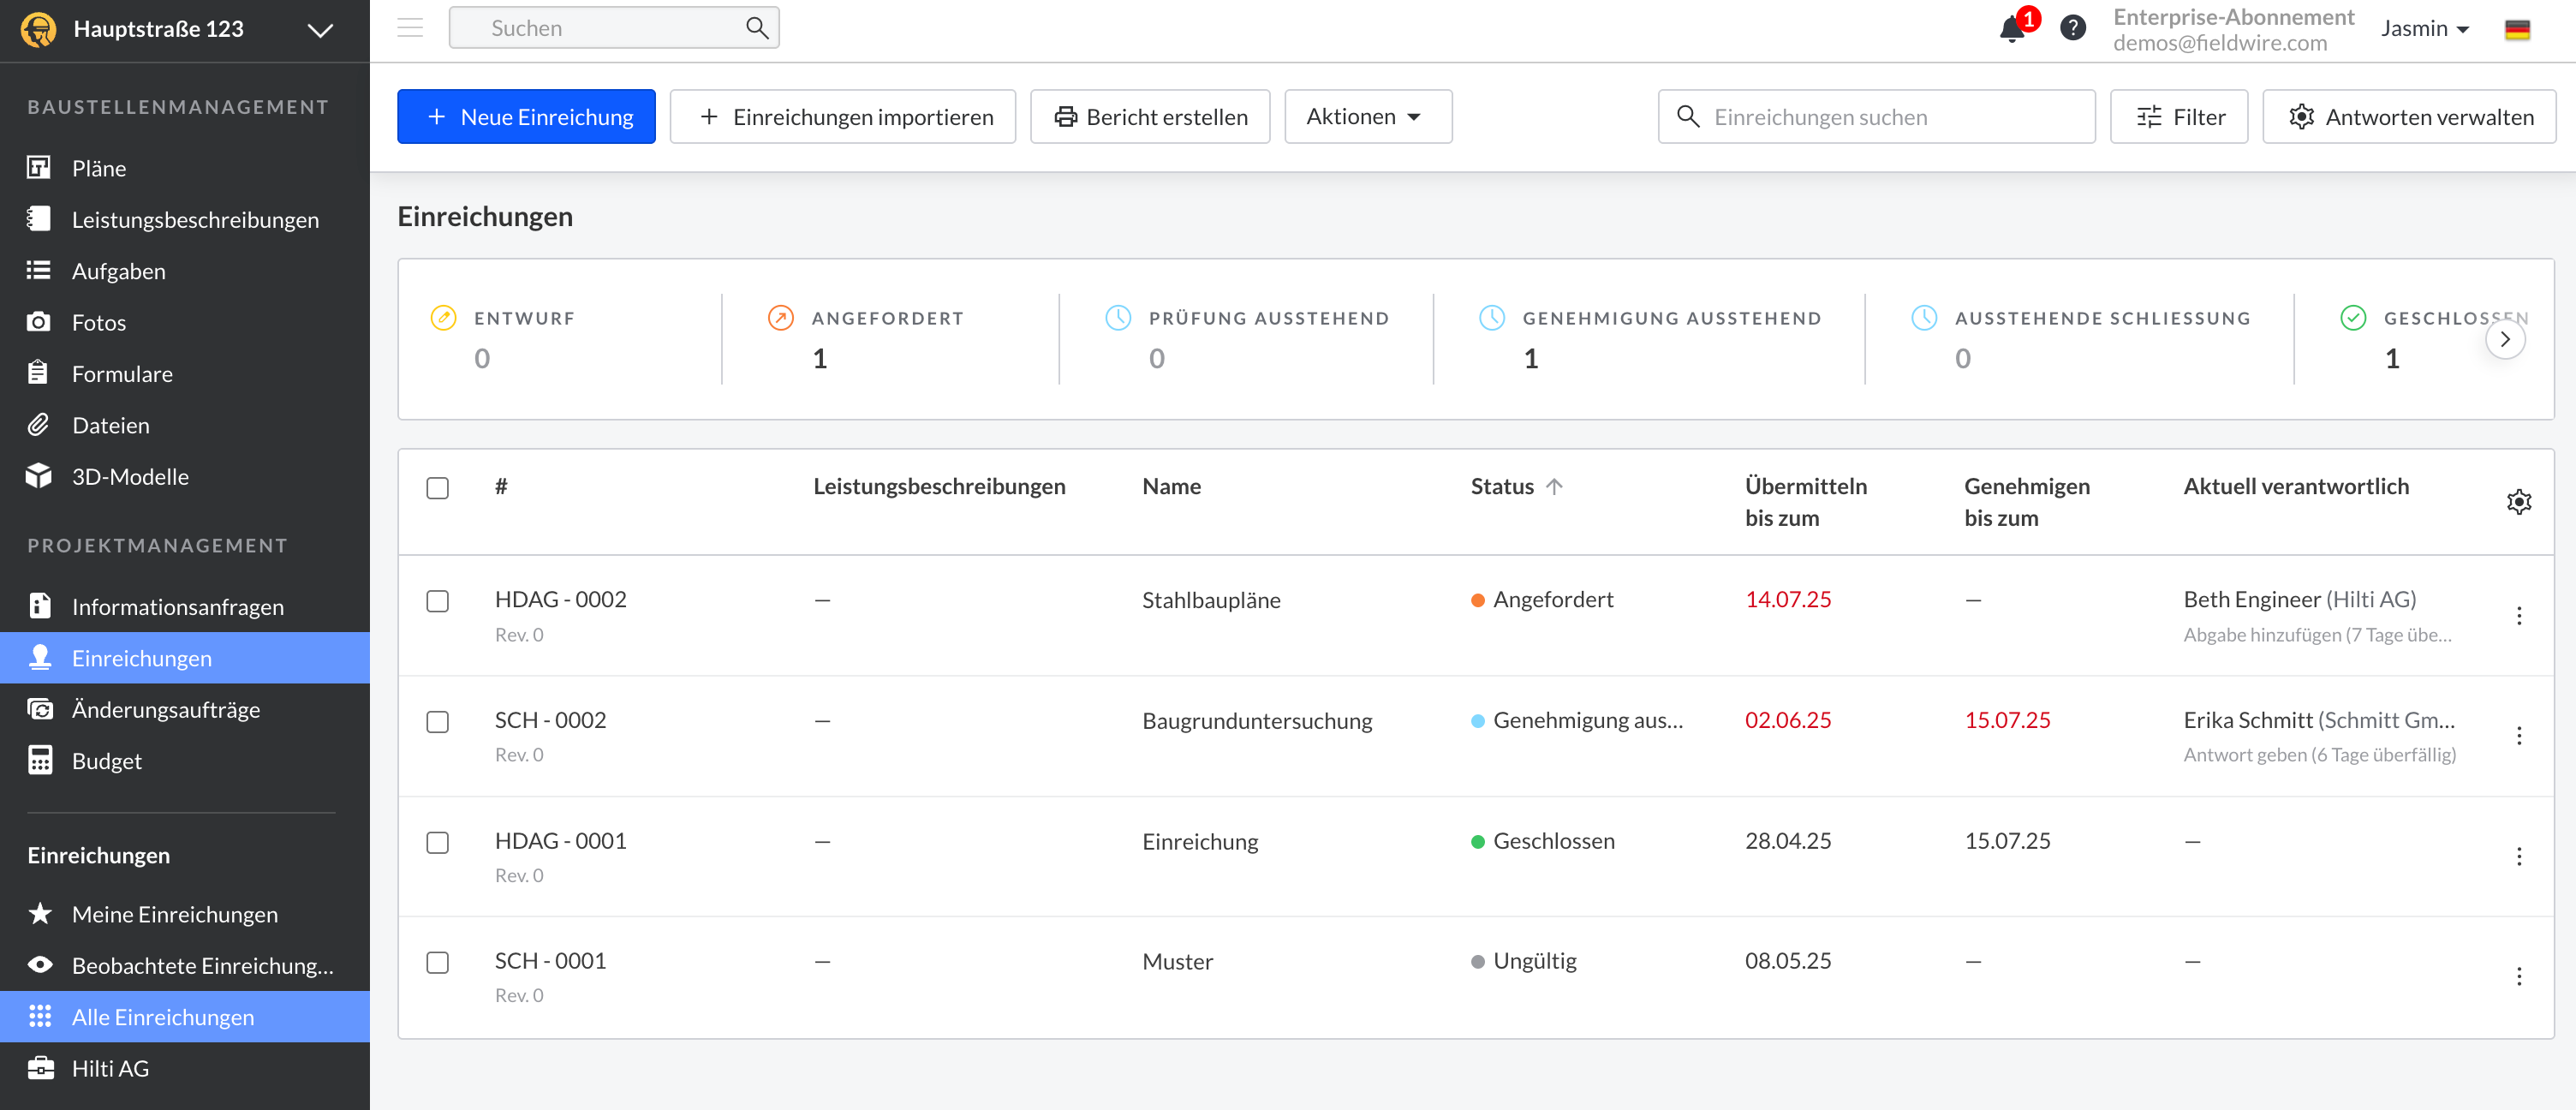The image size is (2576, 1110).
Task: Check the SCH - 0001 row checkbox
Action: [x=437, y=963]
